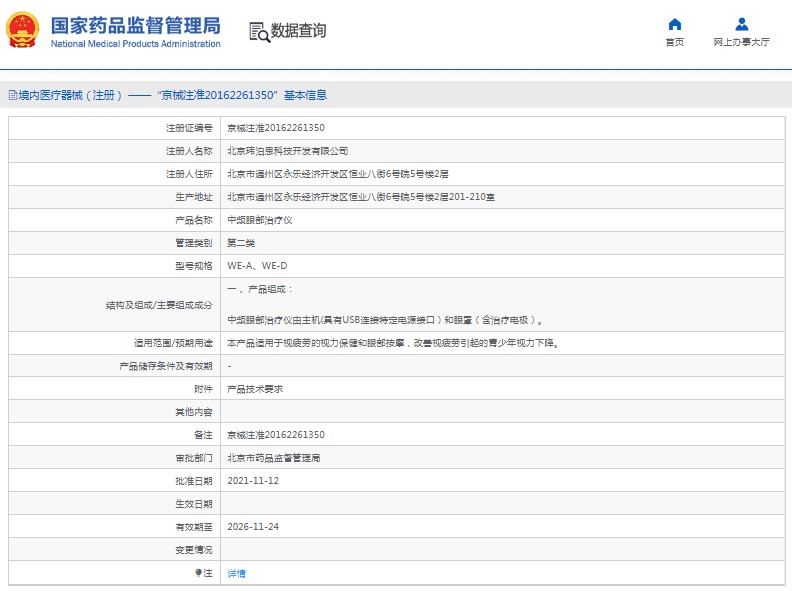Click the 批准日期 label cell

pos(115,480)
